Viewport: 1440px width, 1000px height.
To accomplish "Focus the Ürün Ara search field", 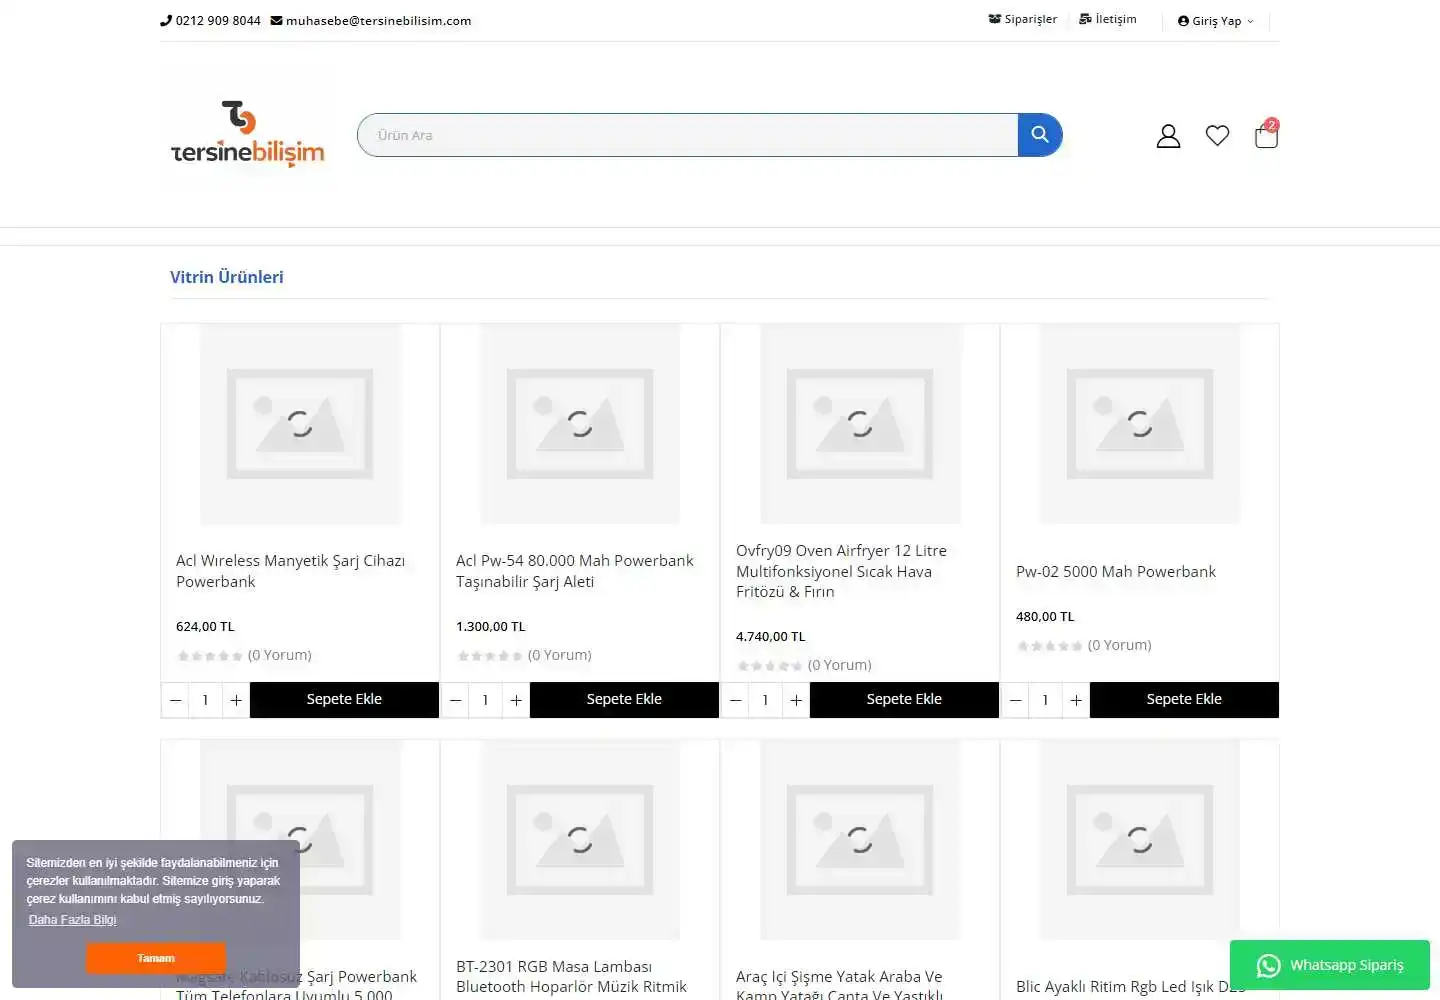I will coord(688,135).
